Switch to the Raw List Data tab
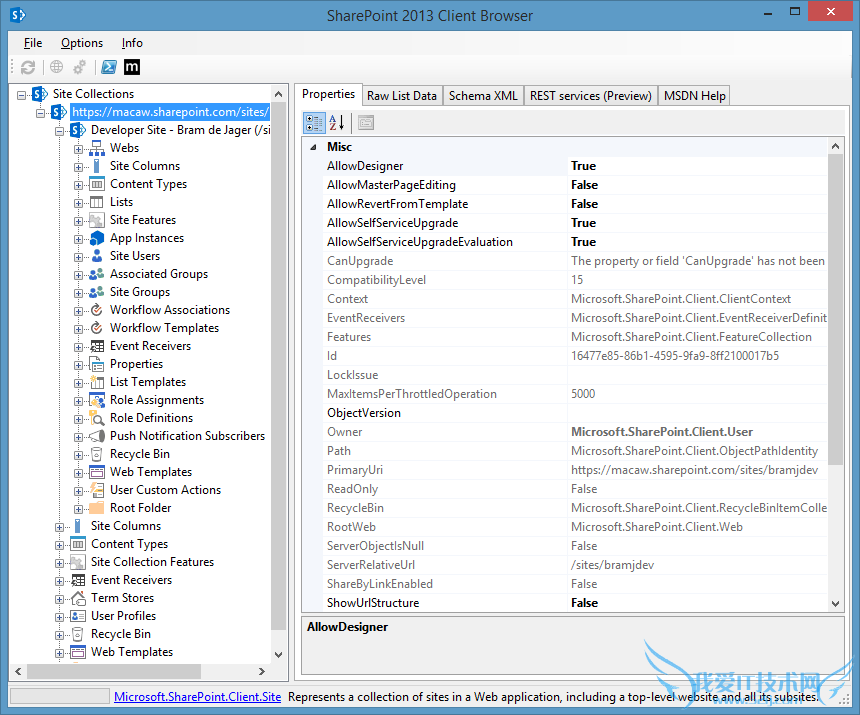 [401, 95]
